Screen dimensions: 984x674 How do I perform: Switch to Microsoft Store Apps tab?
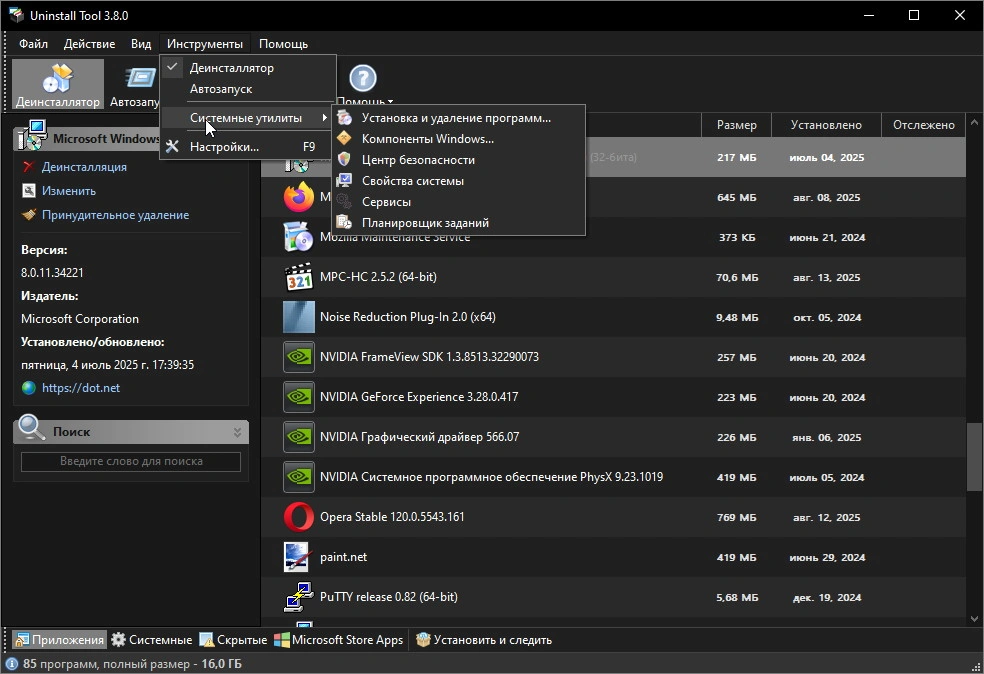click(339, 639)
